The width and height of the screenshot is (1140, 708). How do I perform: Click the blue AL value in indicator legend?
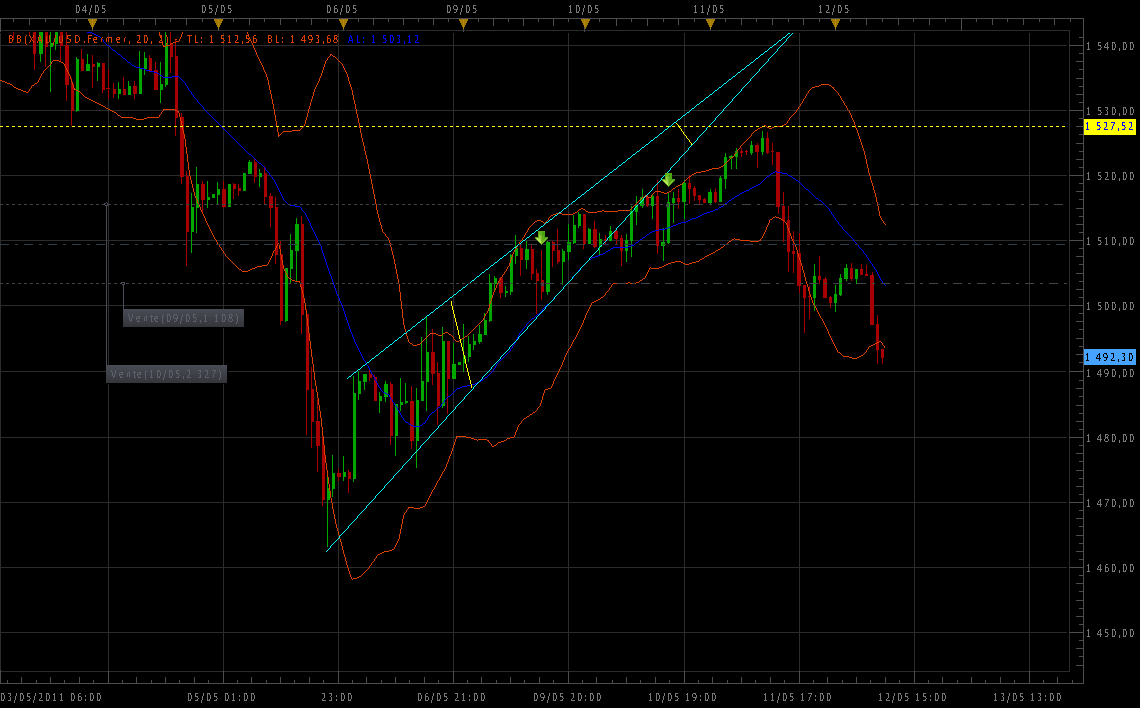click(382, 40)
